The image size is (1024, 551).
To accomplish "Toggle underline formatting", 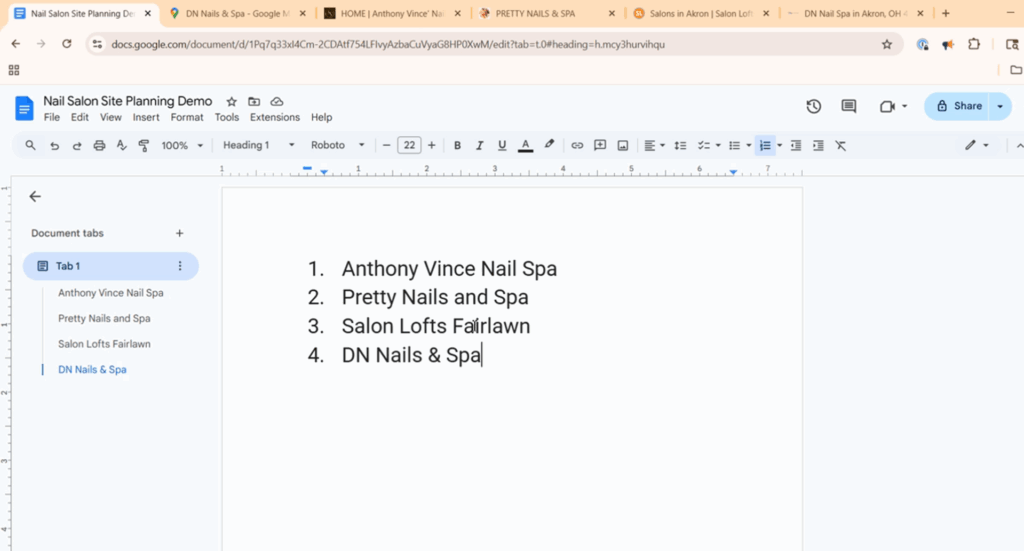I will [502, 146].
